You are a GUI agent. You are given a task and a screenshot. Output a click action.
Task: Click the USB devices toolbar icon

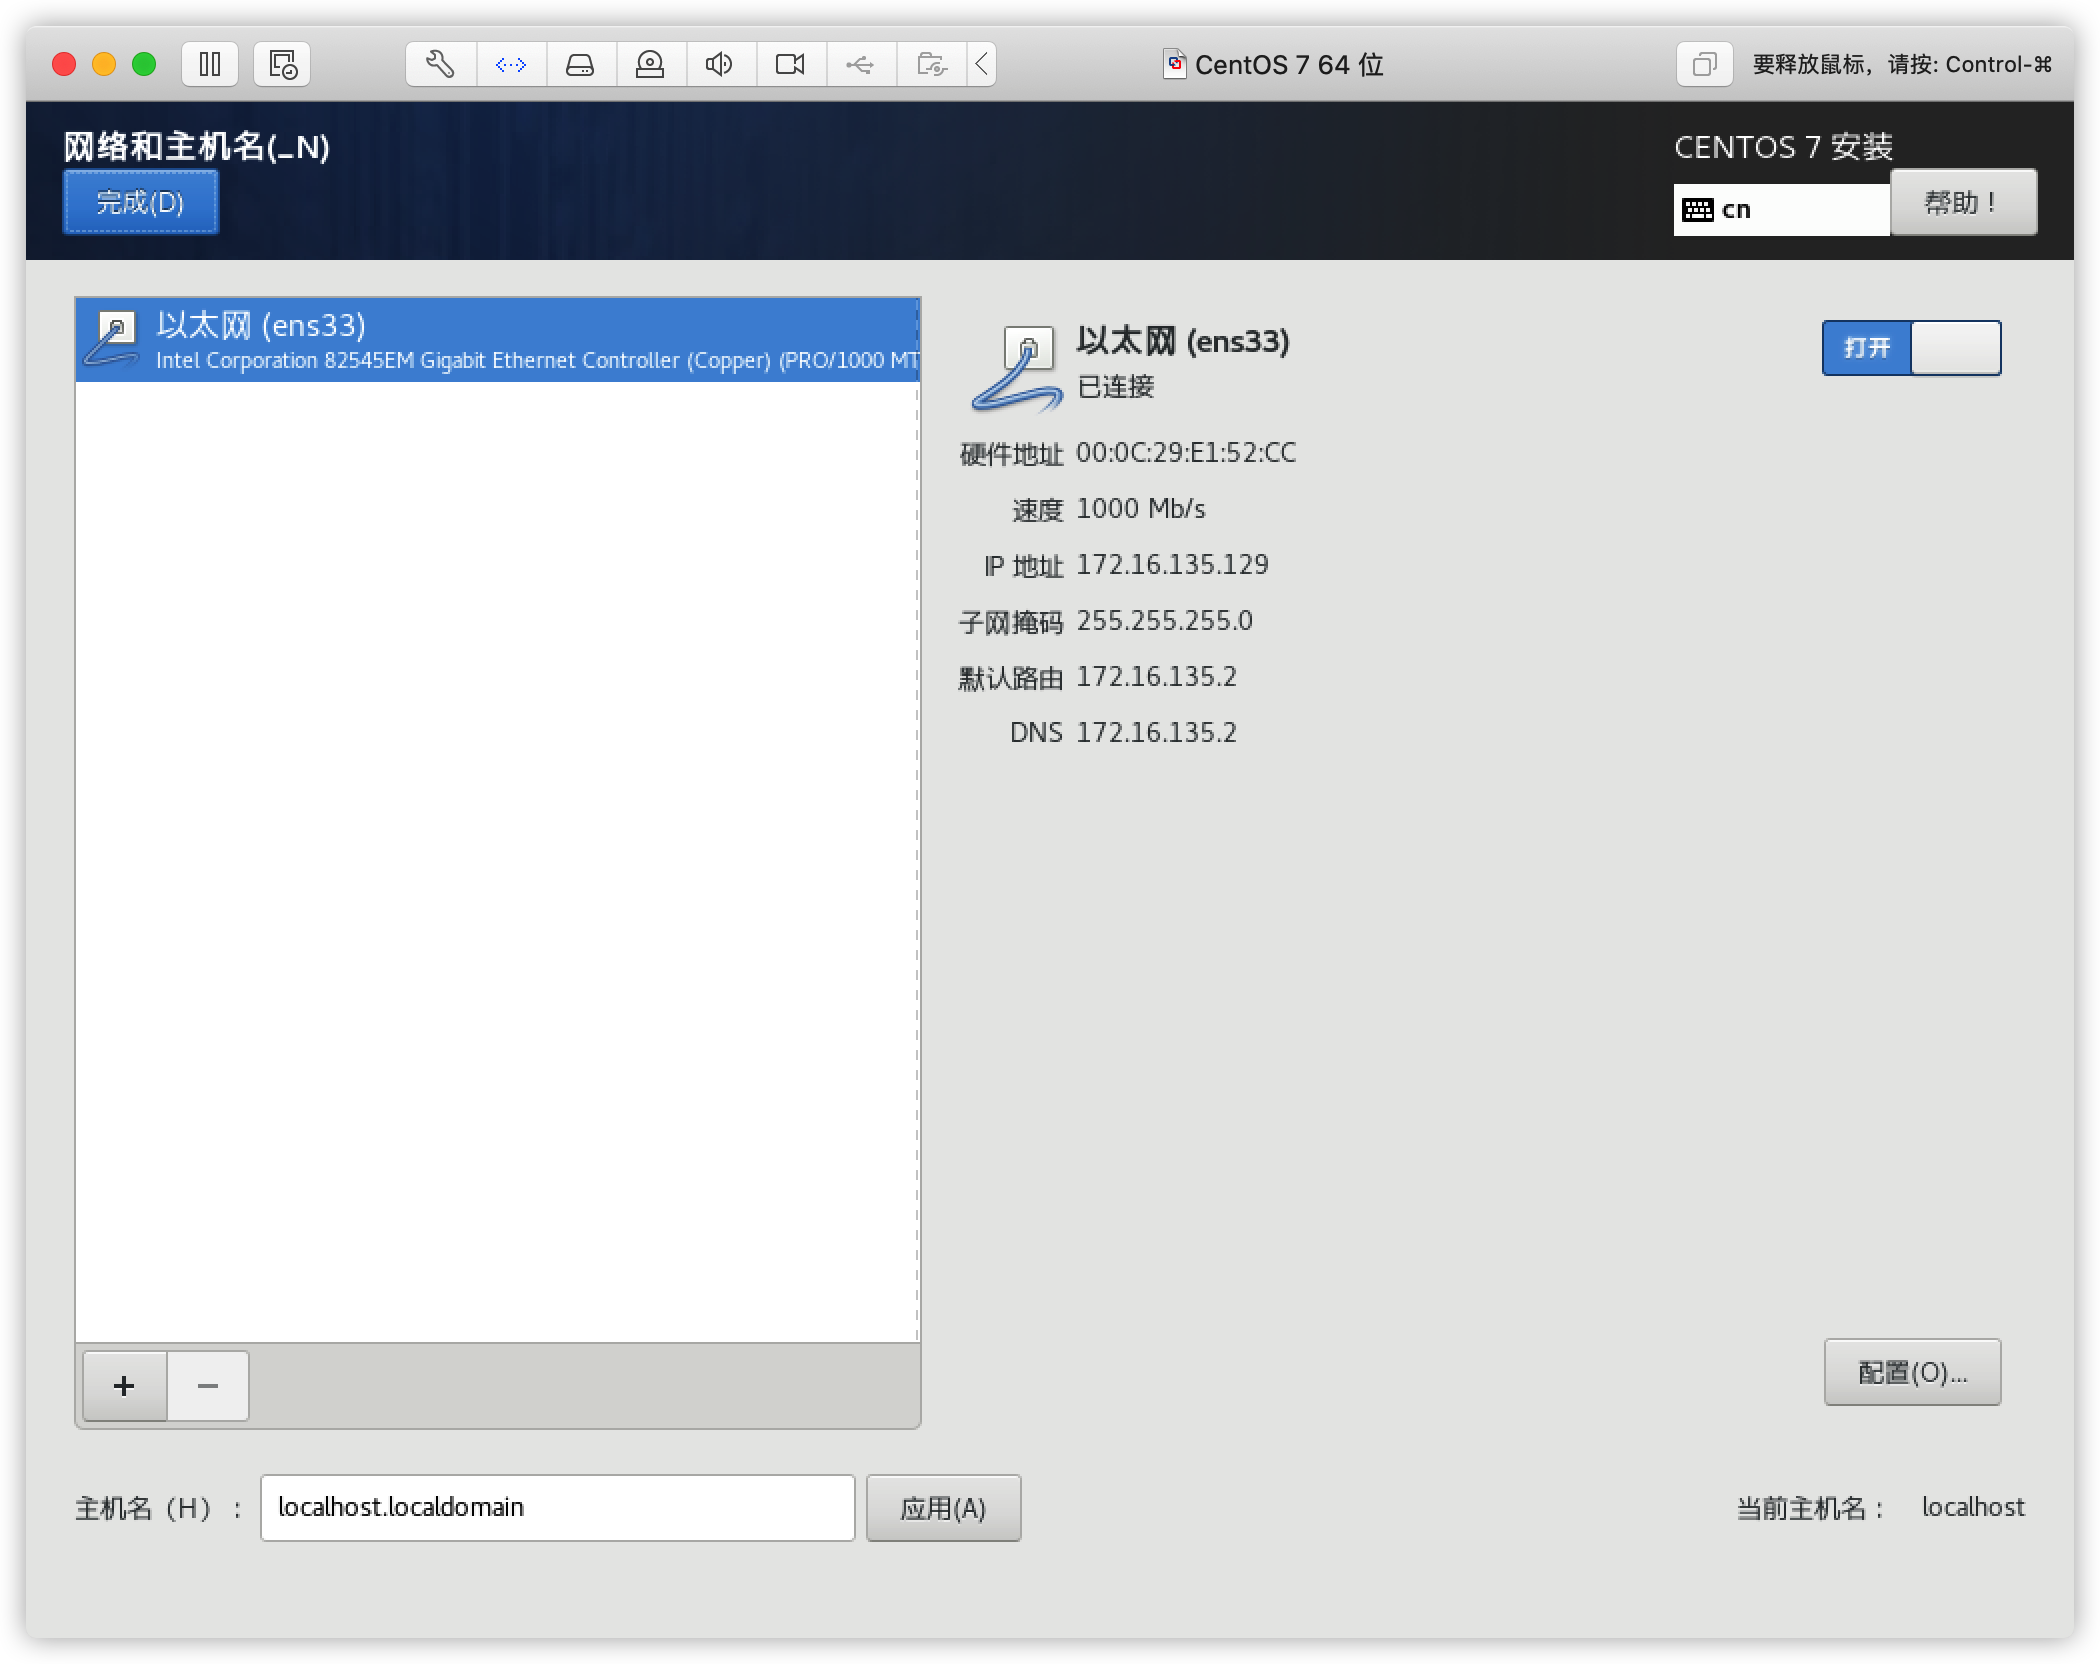(860, 65)
